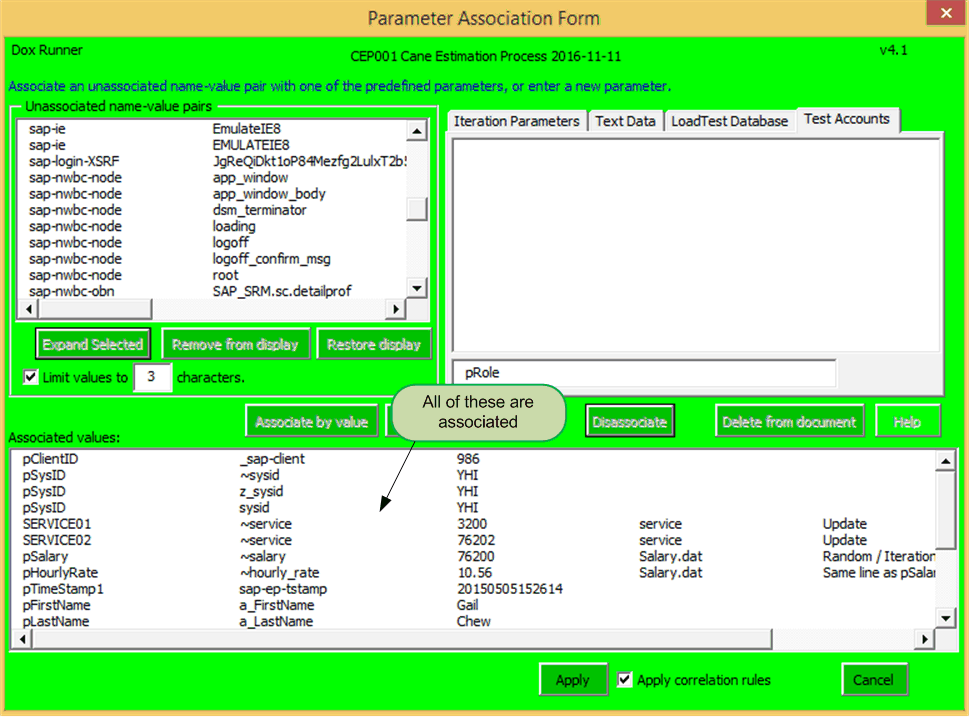970x717 pixels.
Task: Select the pClientID associated value row
Action: coord(474,458)
